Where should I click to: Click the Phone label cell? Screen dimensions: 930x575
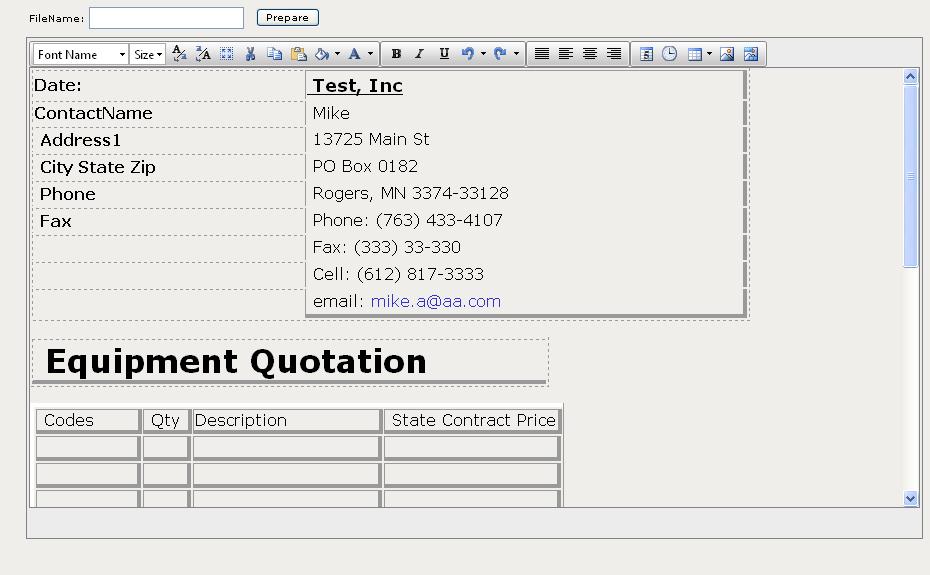click(x=169, y=195)
